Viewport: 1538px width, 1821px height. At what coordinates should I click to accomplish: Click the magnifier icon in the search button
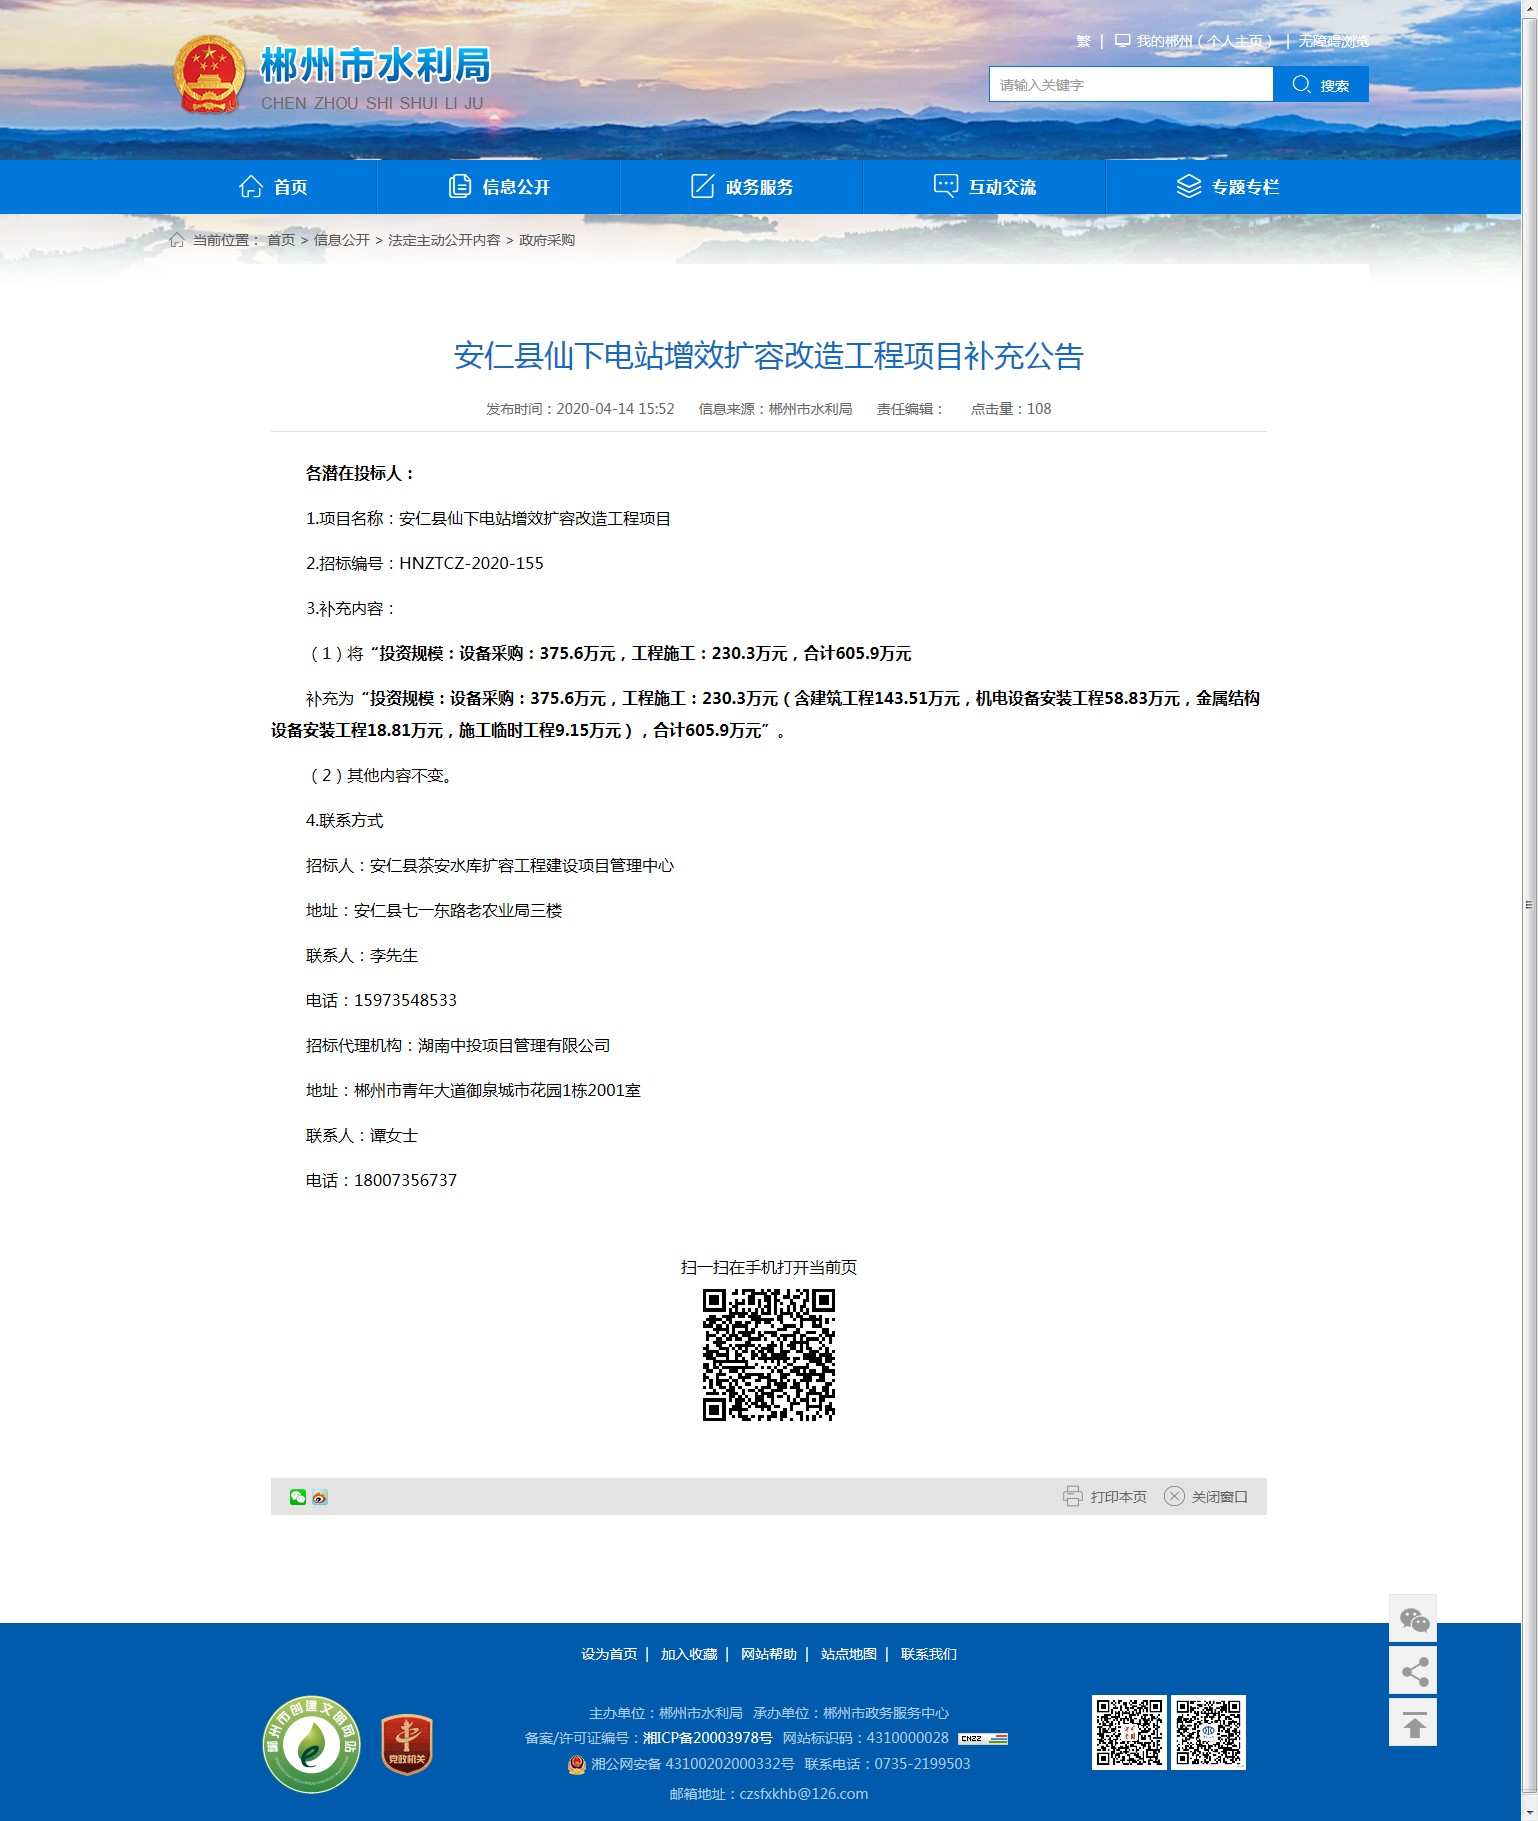tap(1301, 84)
